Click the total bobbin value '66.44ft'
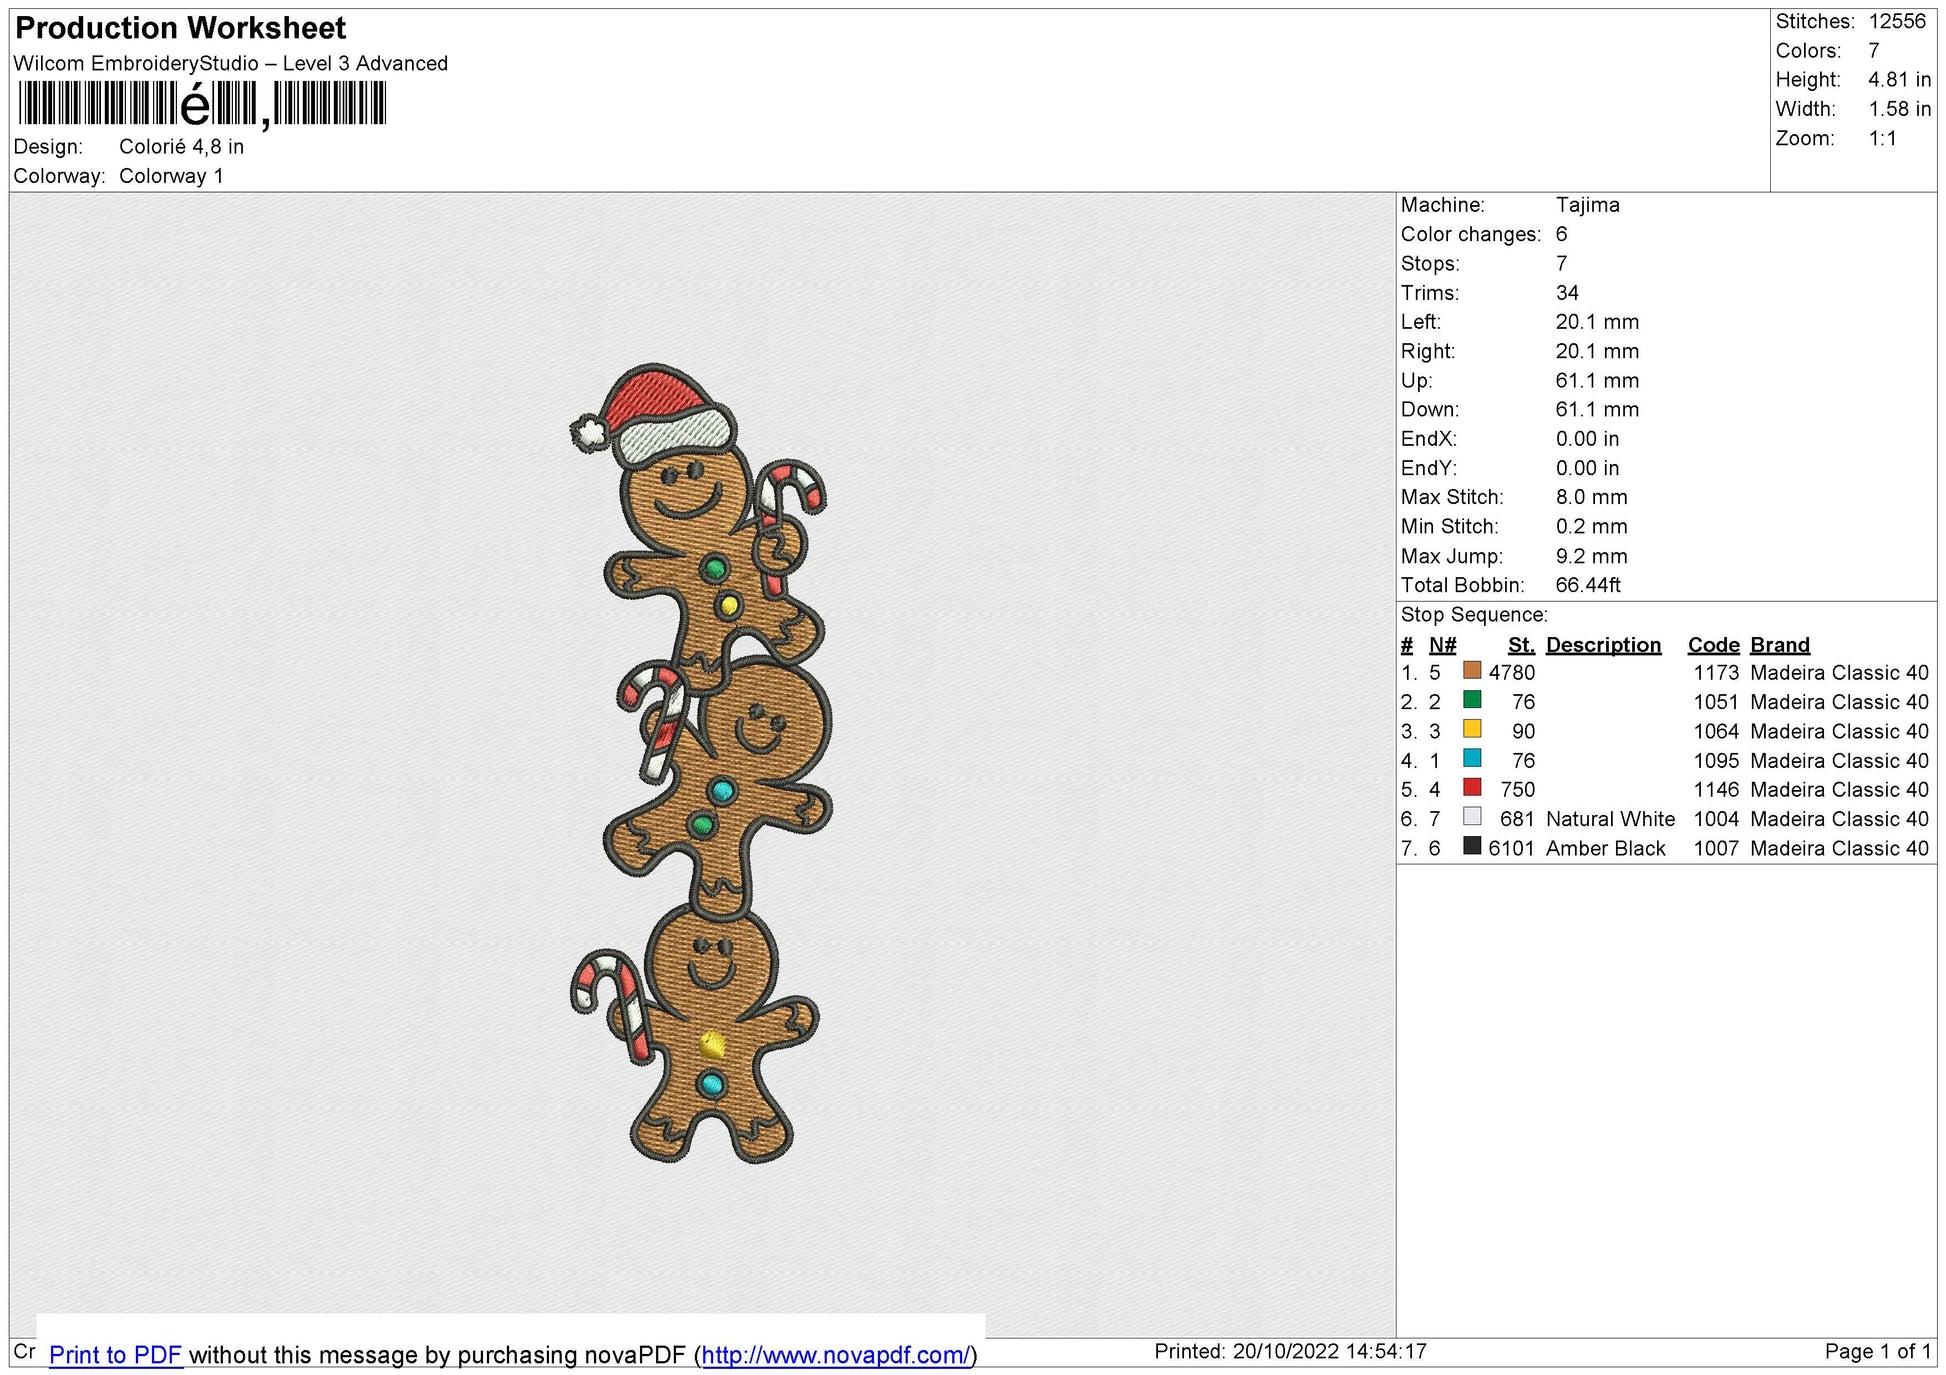1946x1375 pixels. pos(1588,585)
